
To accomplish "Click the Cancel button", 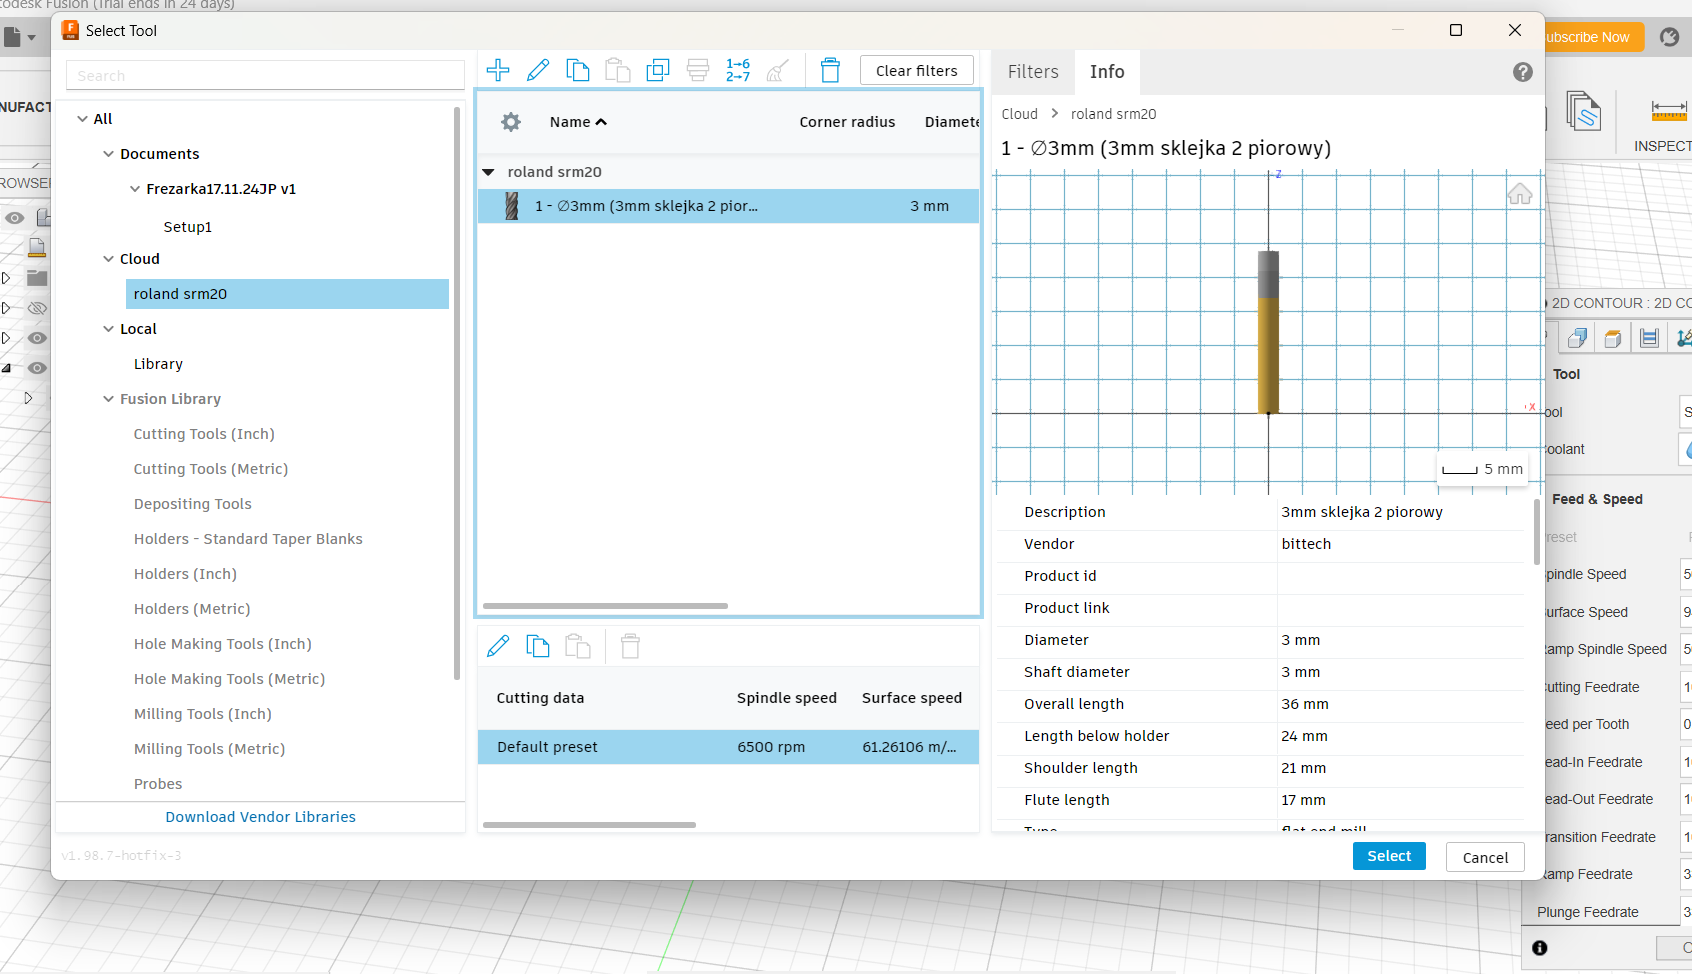I will click(1485, 857).
